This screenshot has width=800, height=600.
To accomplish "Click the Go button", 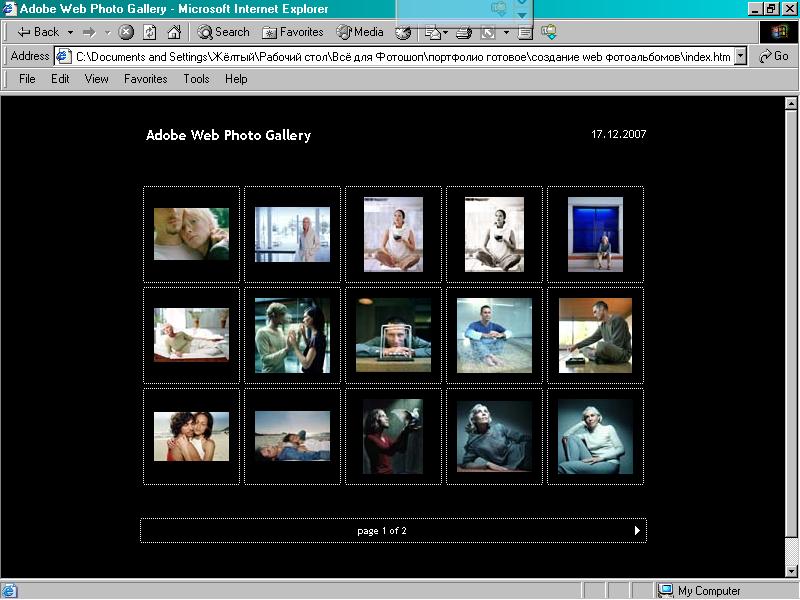I will (774, 56).
